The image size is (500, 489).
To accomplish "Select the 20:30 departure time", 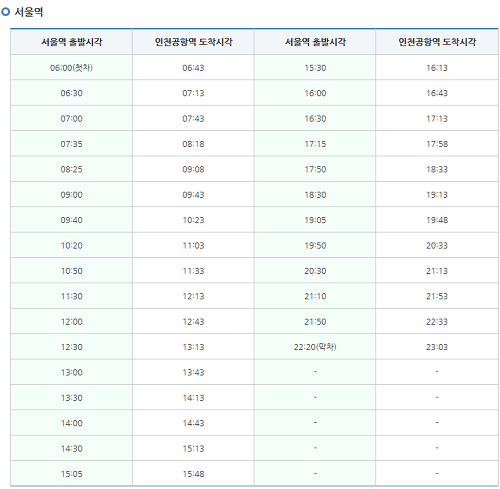I will 315,271.
